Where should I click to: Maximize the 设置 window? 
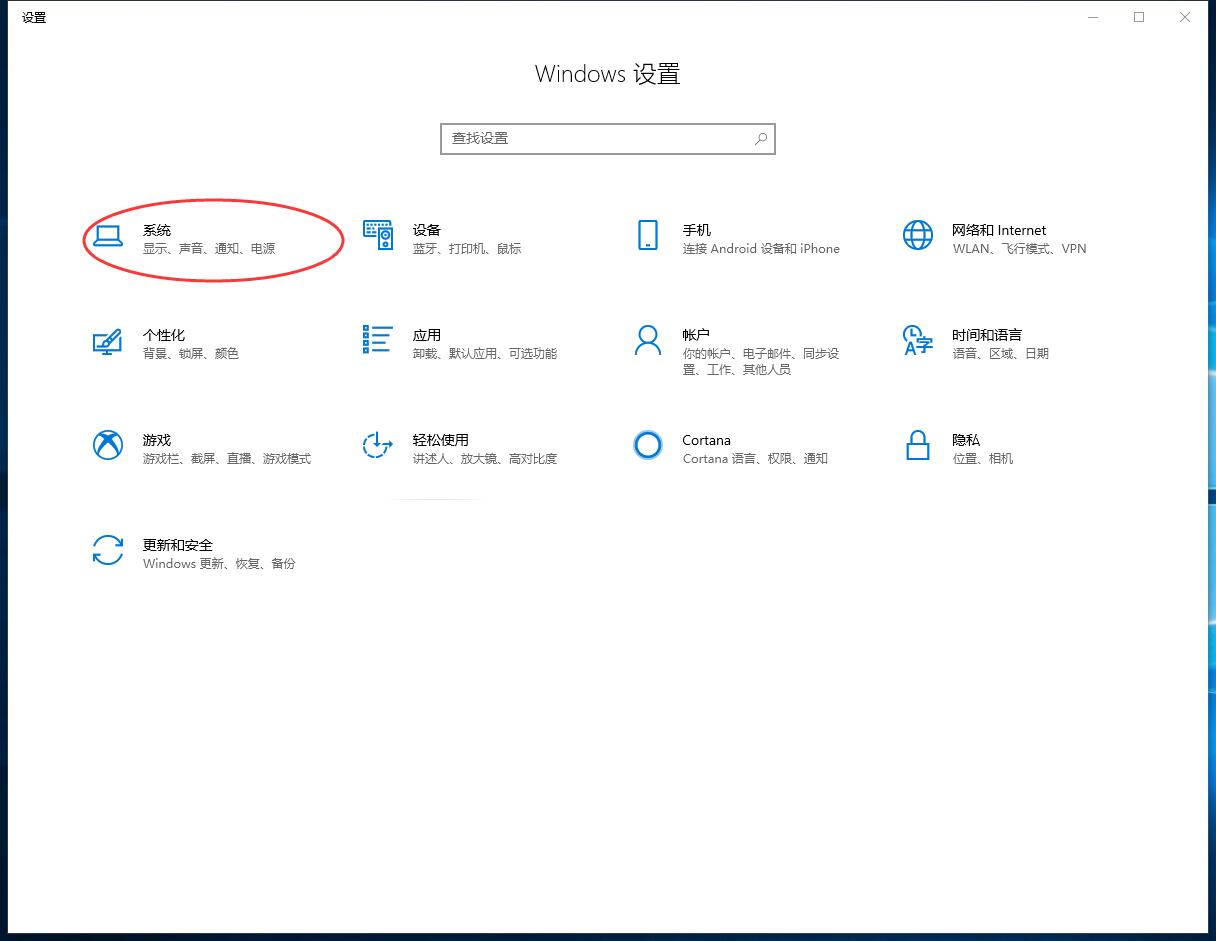(1139, 17)
